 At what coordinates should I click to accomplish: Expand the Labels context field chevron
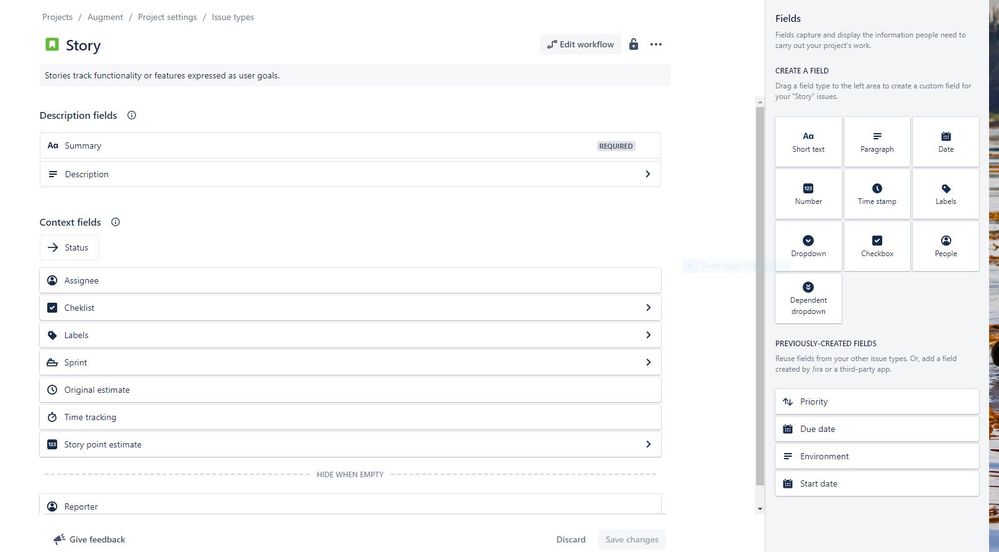(648, 335)
